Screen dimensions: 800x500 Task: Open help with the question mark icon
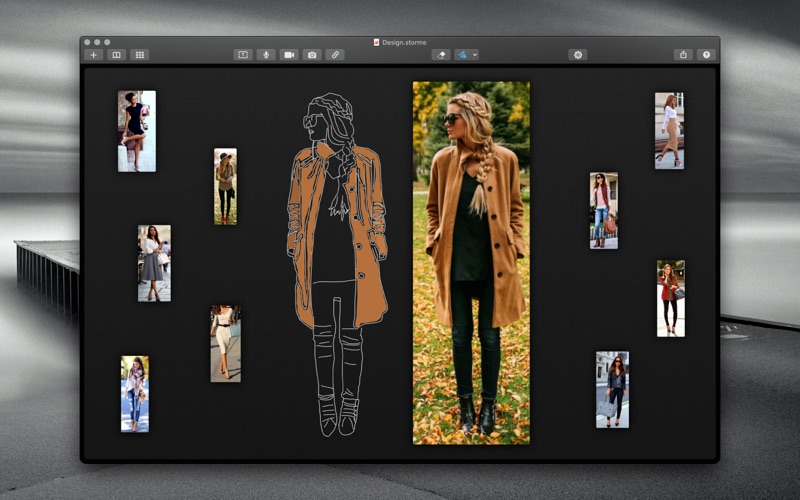pos(707,55)
